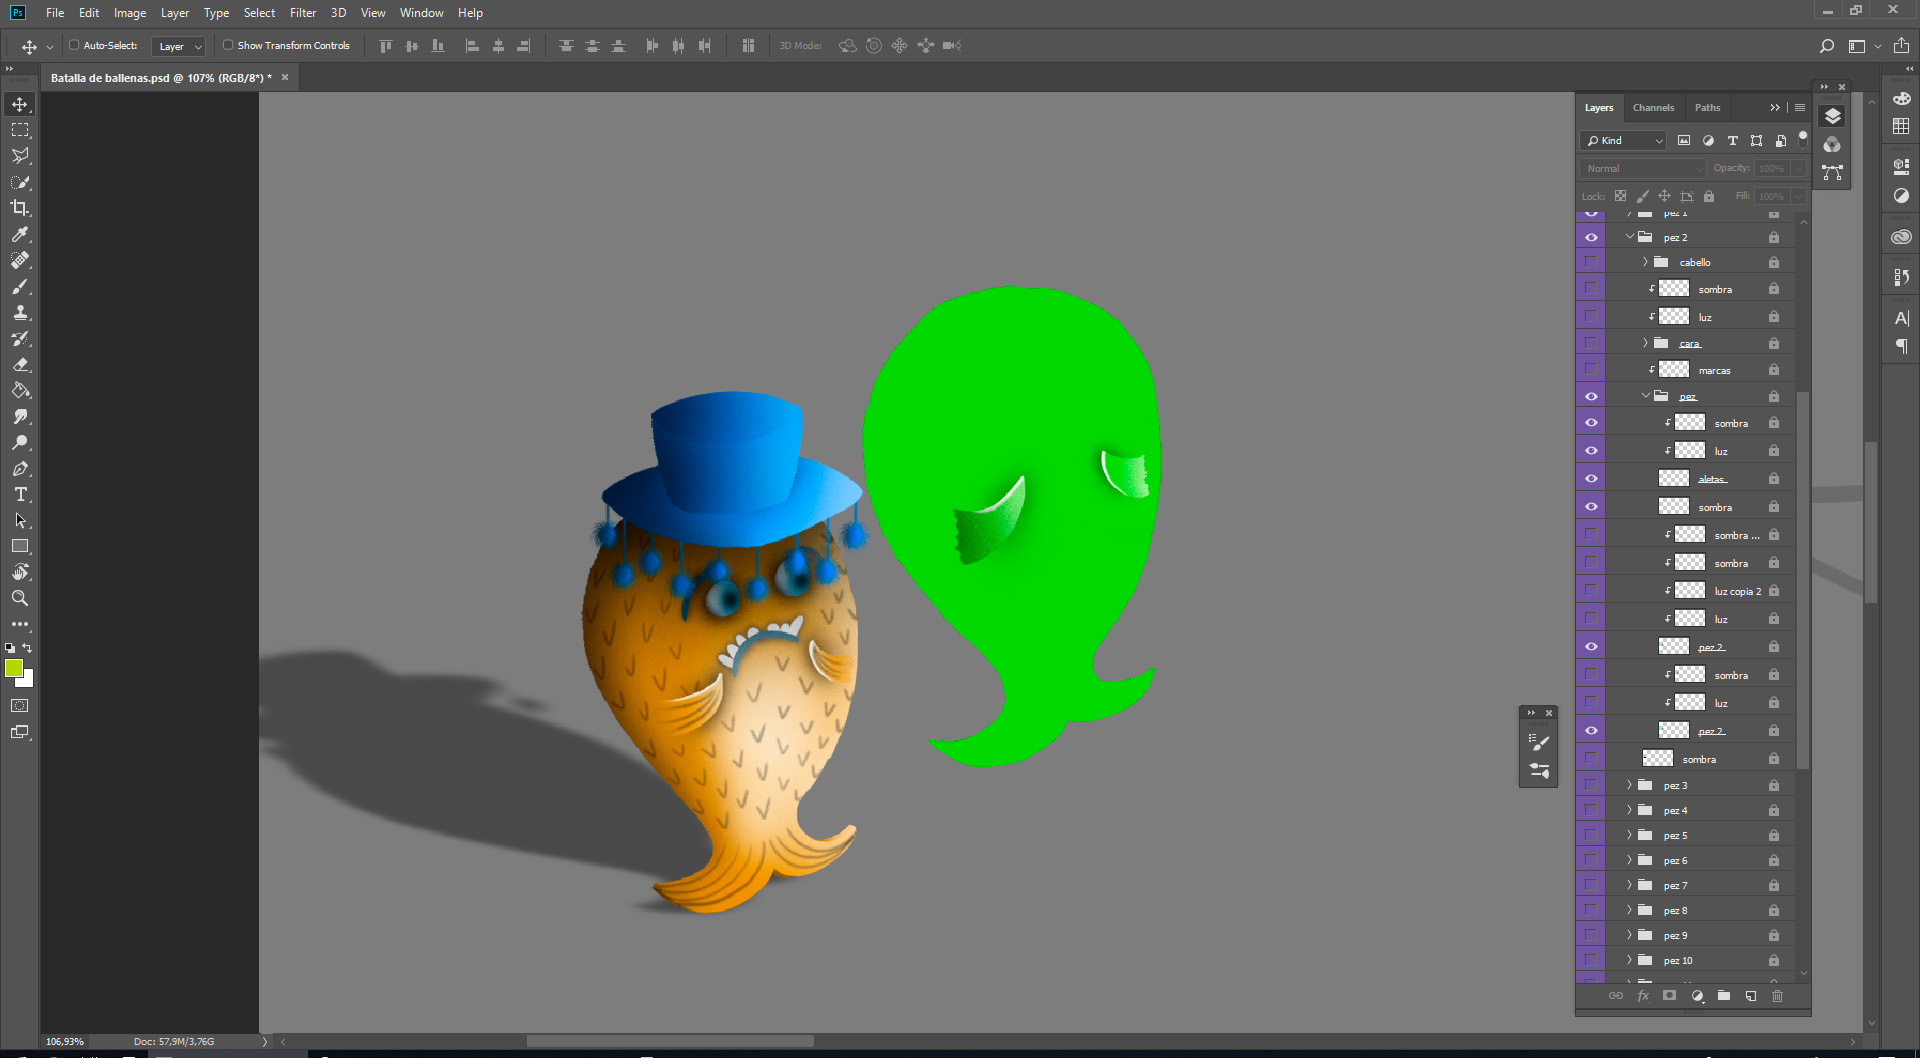Create a new layer
This screenshot has width=1920, height=1058.
pyautogui.click(x=1751, y=996)
